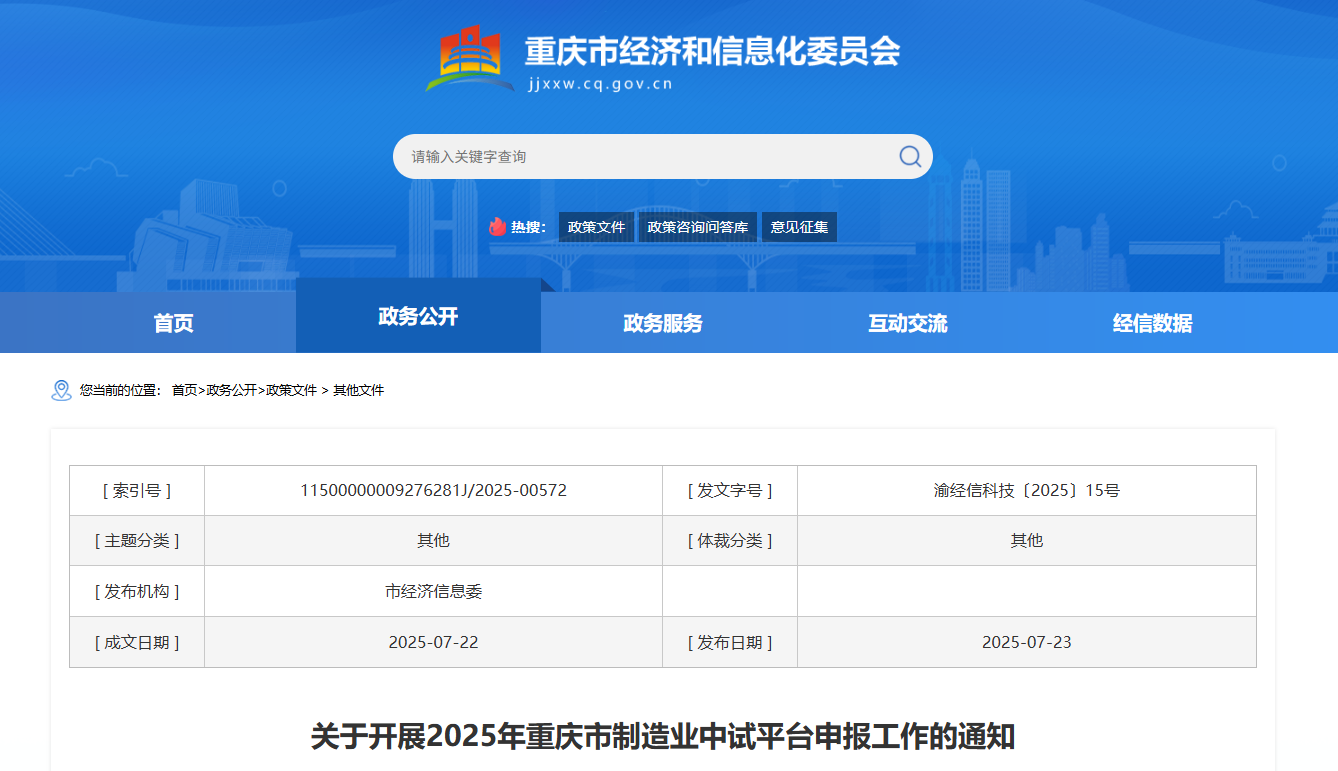Image resolution: width=1338 pixels, height=771 pixels.
Task: Click the Chongqing commission emblem logo
Action: [x=469, y=57]
